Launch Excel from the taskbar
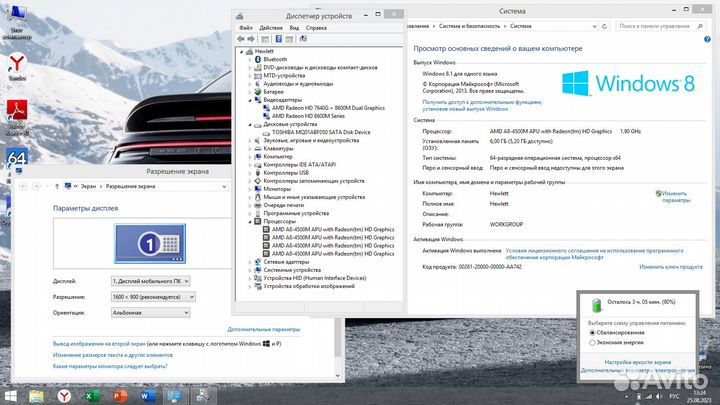720x405 pixels. click(x=91, y=396)
